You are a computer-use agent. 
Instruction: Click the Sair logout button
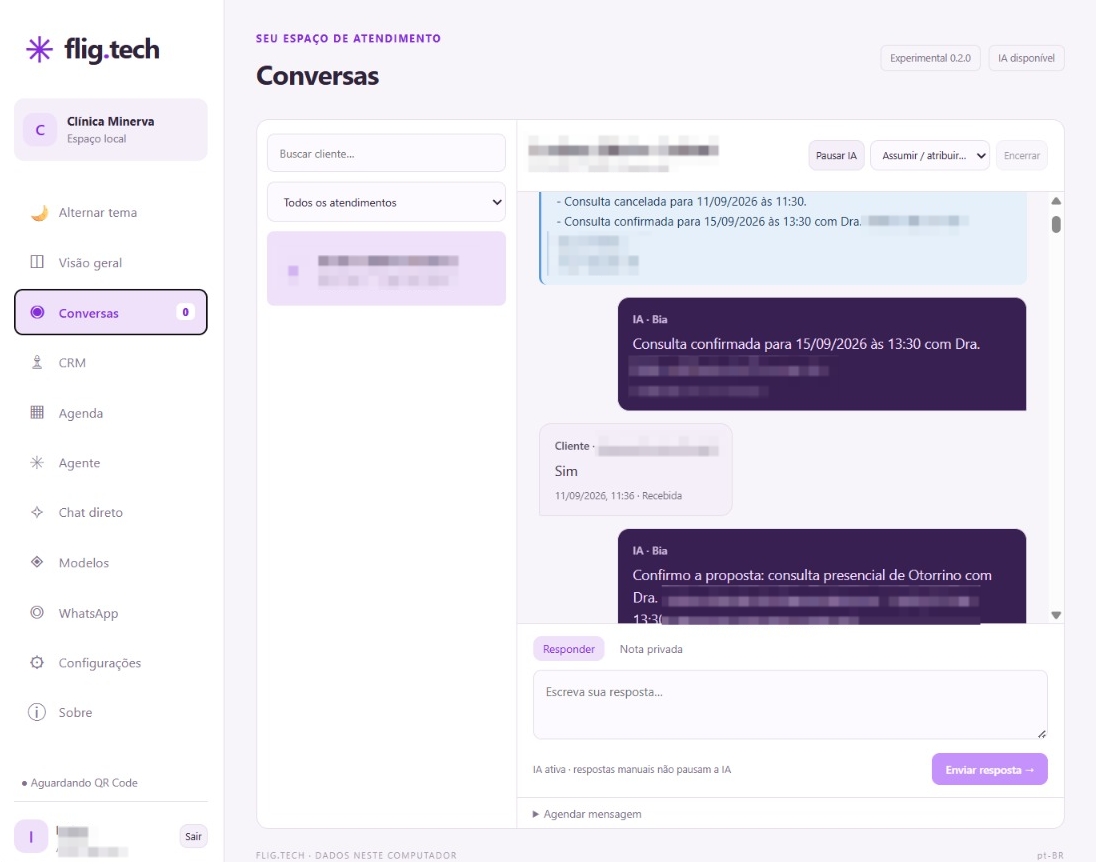194,836
